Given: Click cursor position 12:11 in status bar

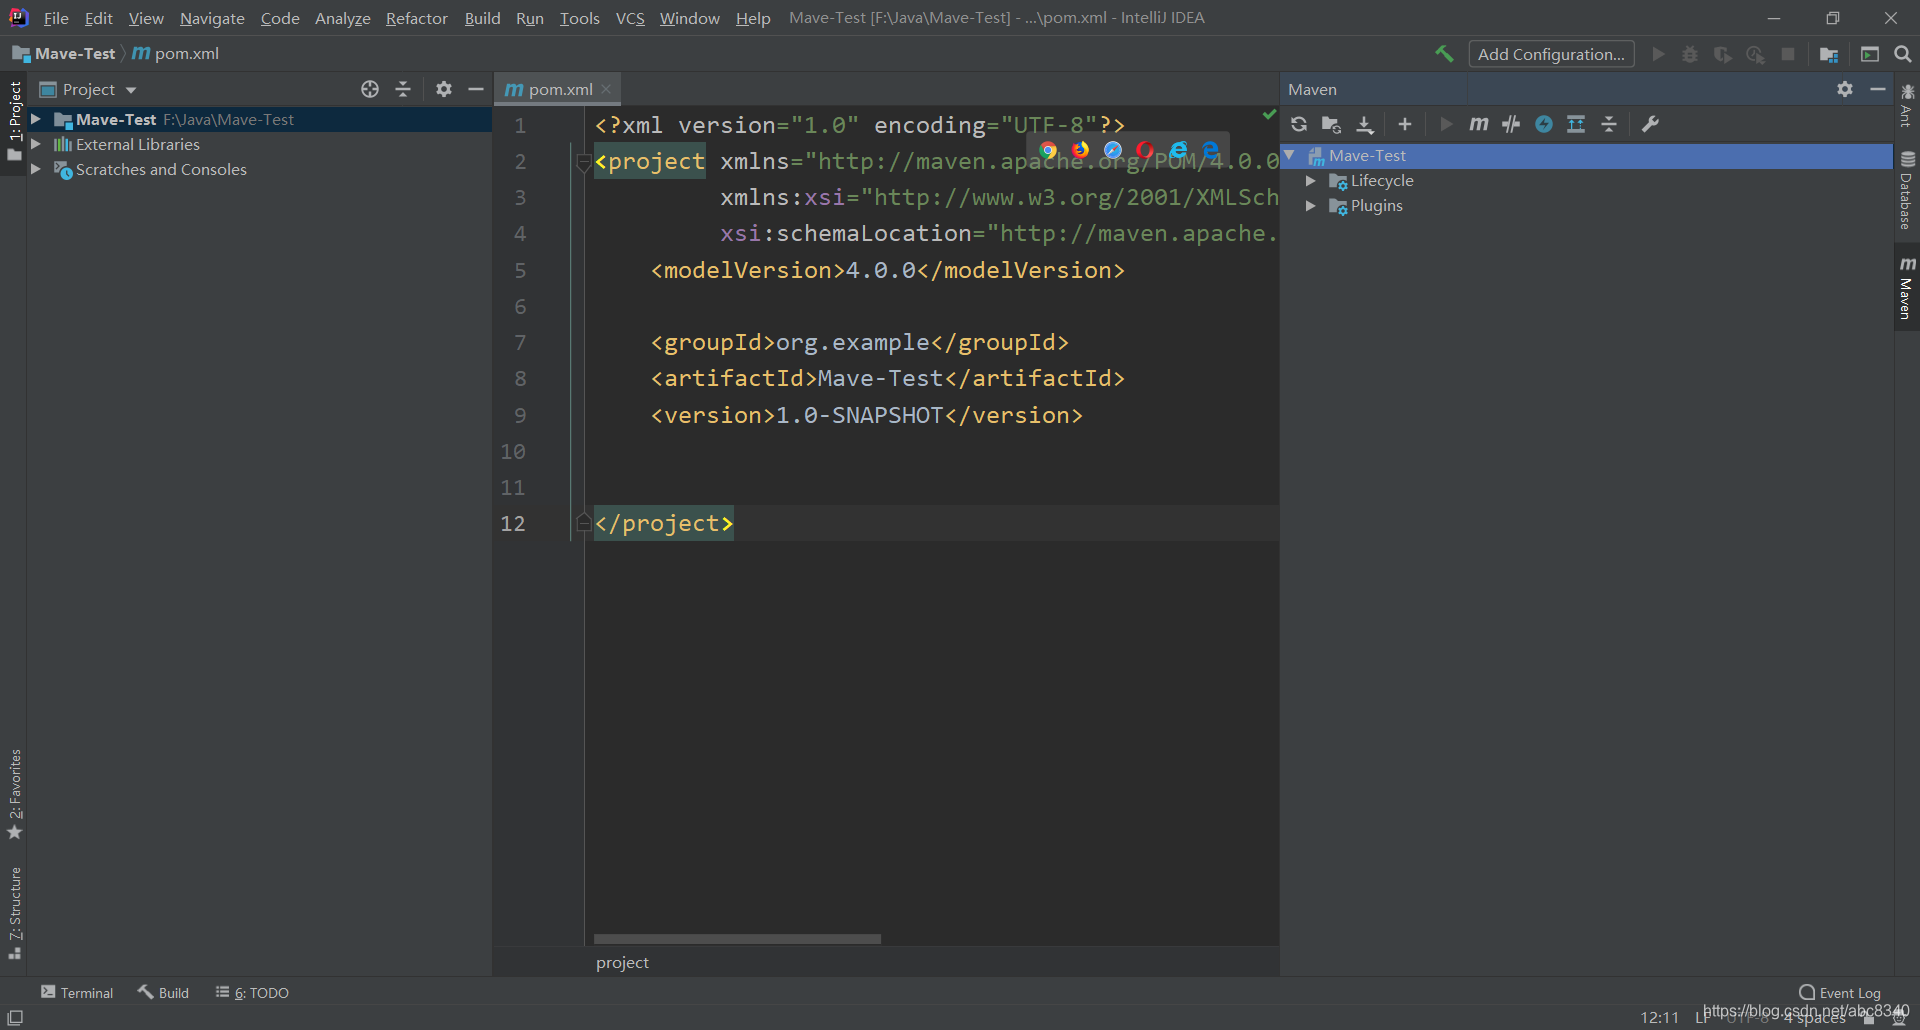Looking at the screenshot, I should [1659, 1017].
